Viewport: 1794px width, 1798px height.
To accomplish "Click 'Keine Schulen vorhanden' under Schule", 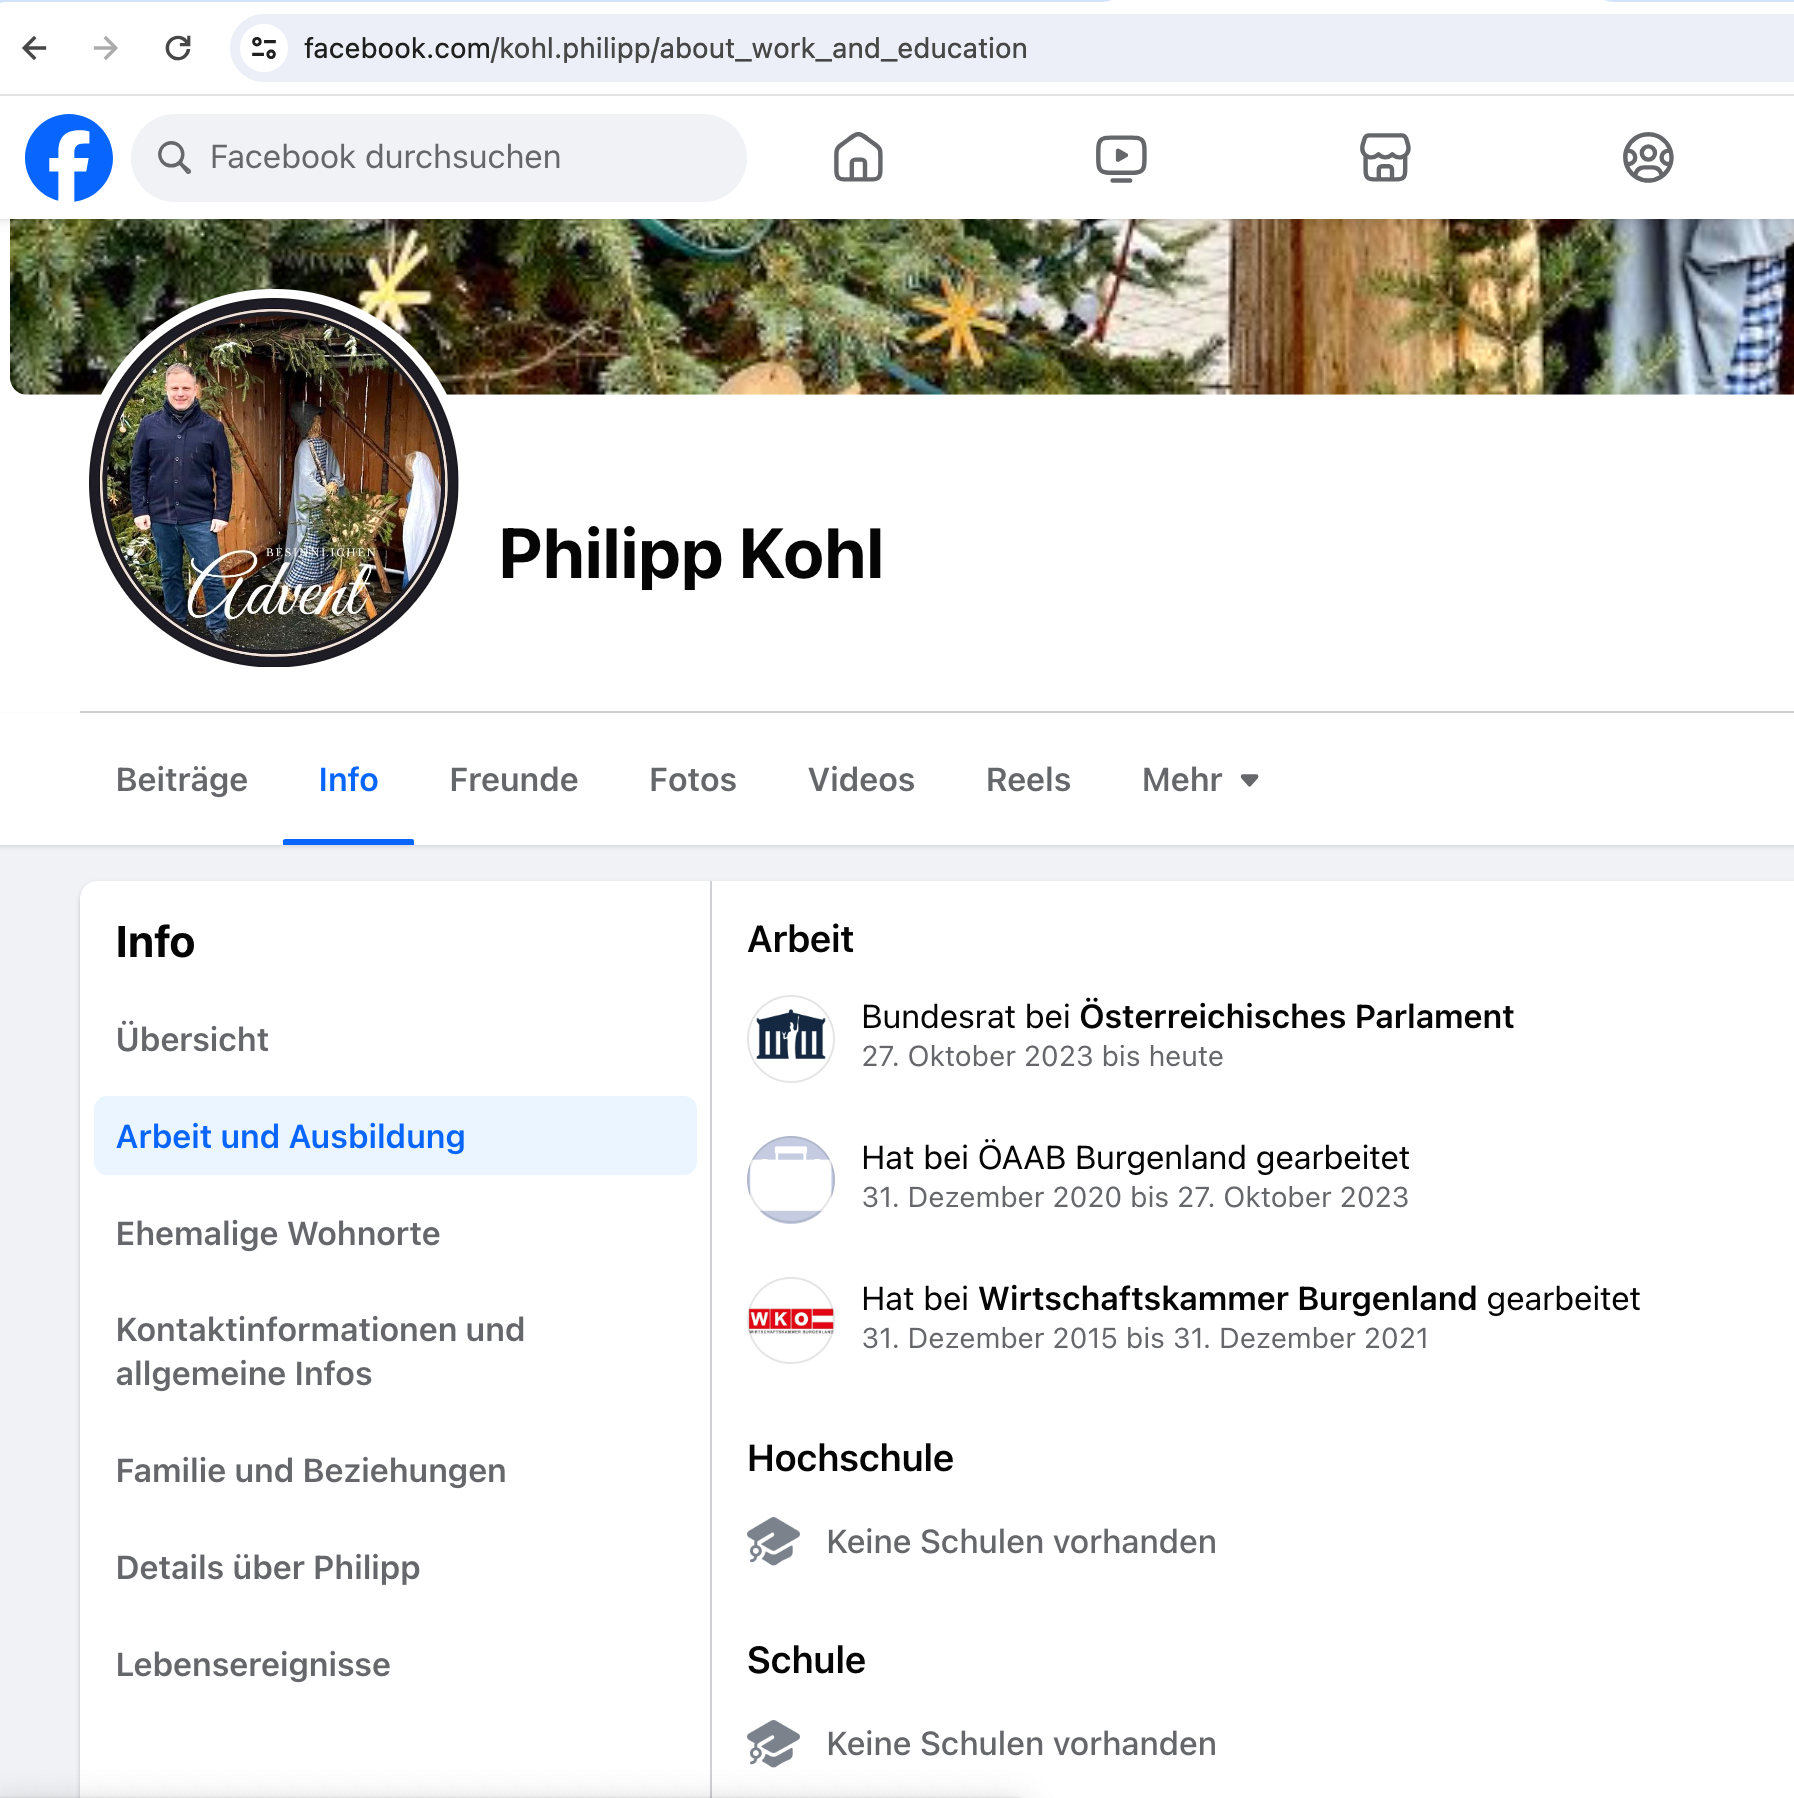I will tap(1021, 1744).
